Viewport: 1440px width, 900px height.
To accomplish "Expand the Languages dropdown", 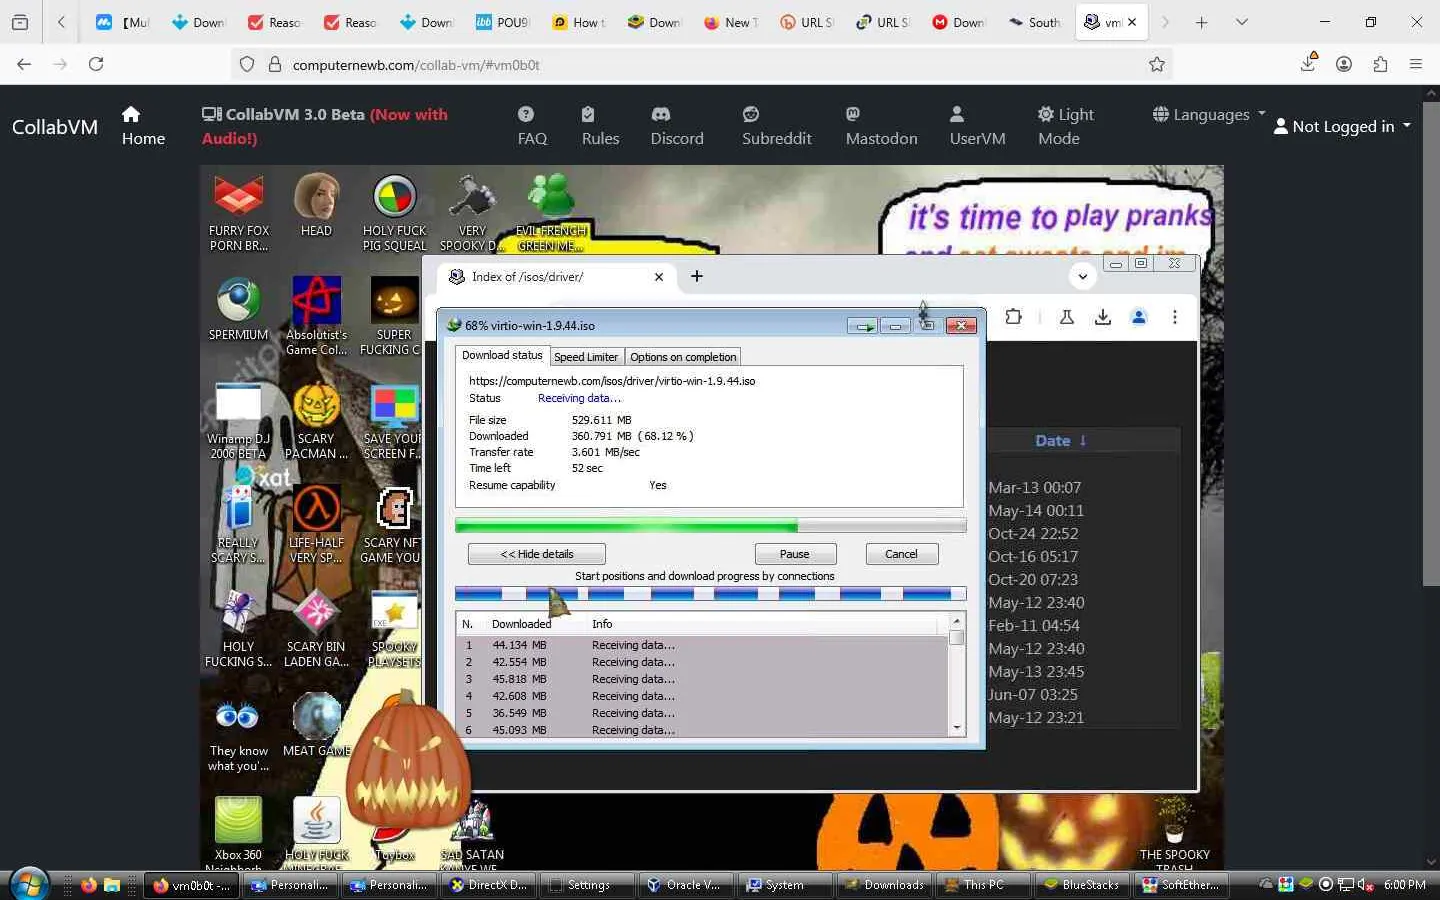I will pyautogui.click(x=1209, y=115).
